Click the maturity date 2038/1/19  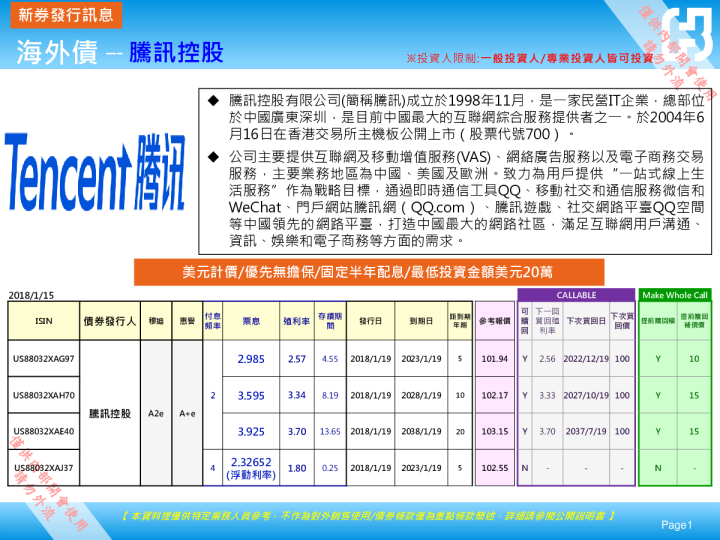(421, 431)
